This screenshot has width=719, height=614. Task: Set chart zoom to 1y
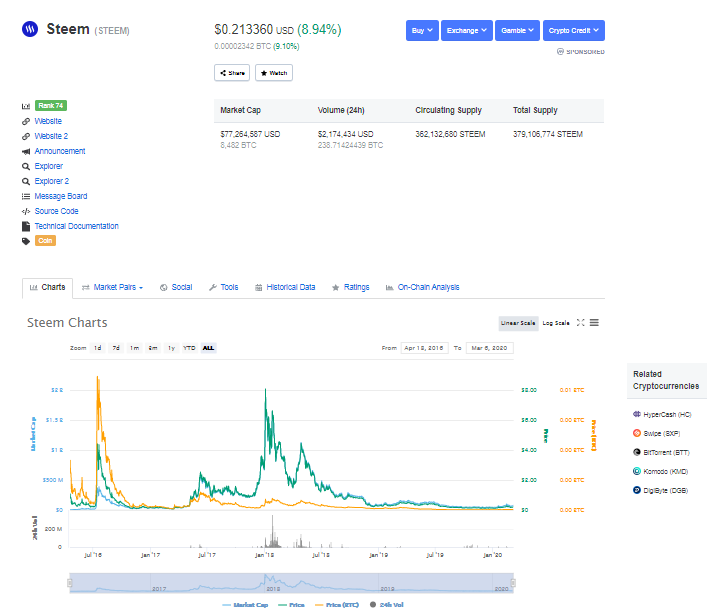coord(171,348)
